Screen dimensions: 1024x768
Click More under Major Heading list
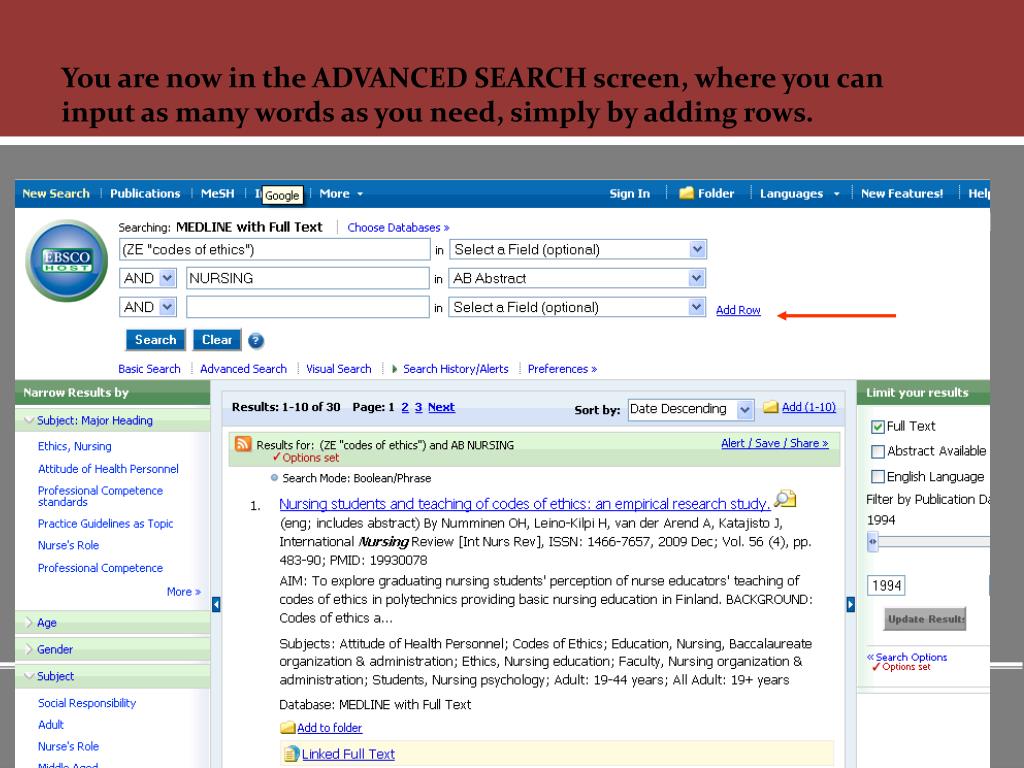click(184, 592)
